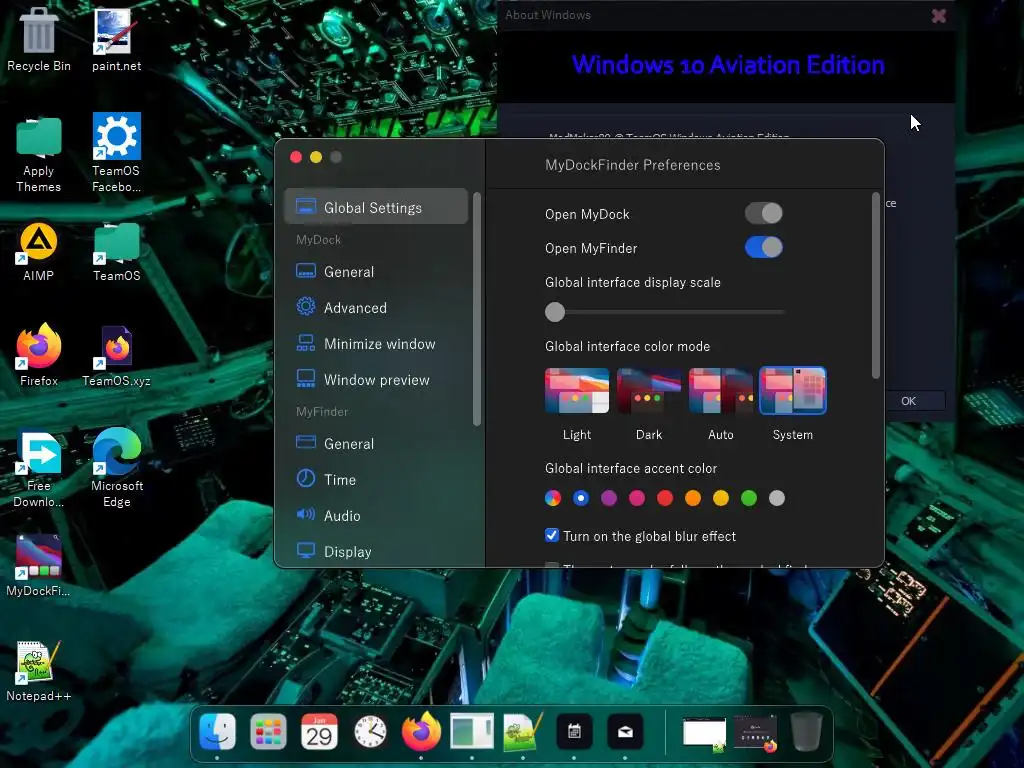This screenshot has height=768, width=1024.
Task: Choose the red accent color
Action: pos(665,498)
